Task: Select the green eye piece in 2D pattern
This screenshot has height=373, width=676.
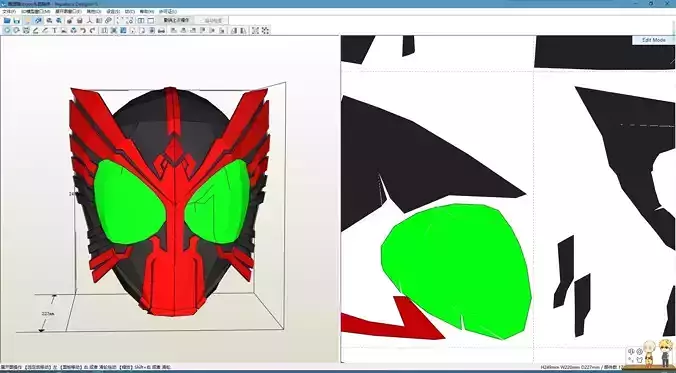Action: [x=457, y=272]
